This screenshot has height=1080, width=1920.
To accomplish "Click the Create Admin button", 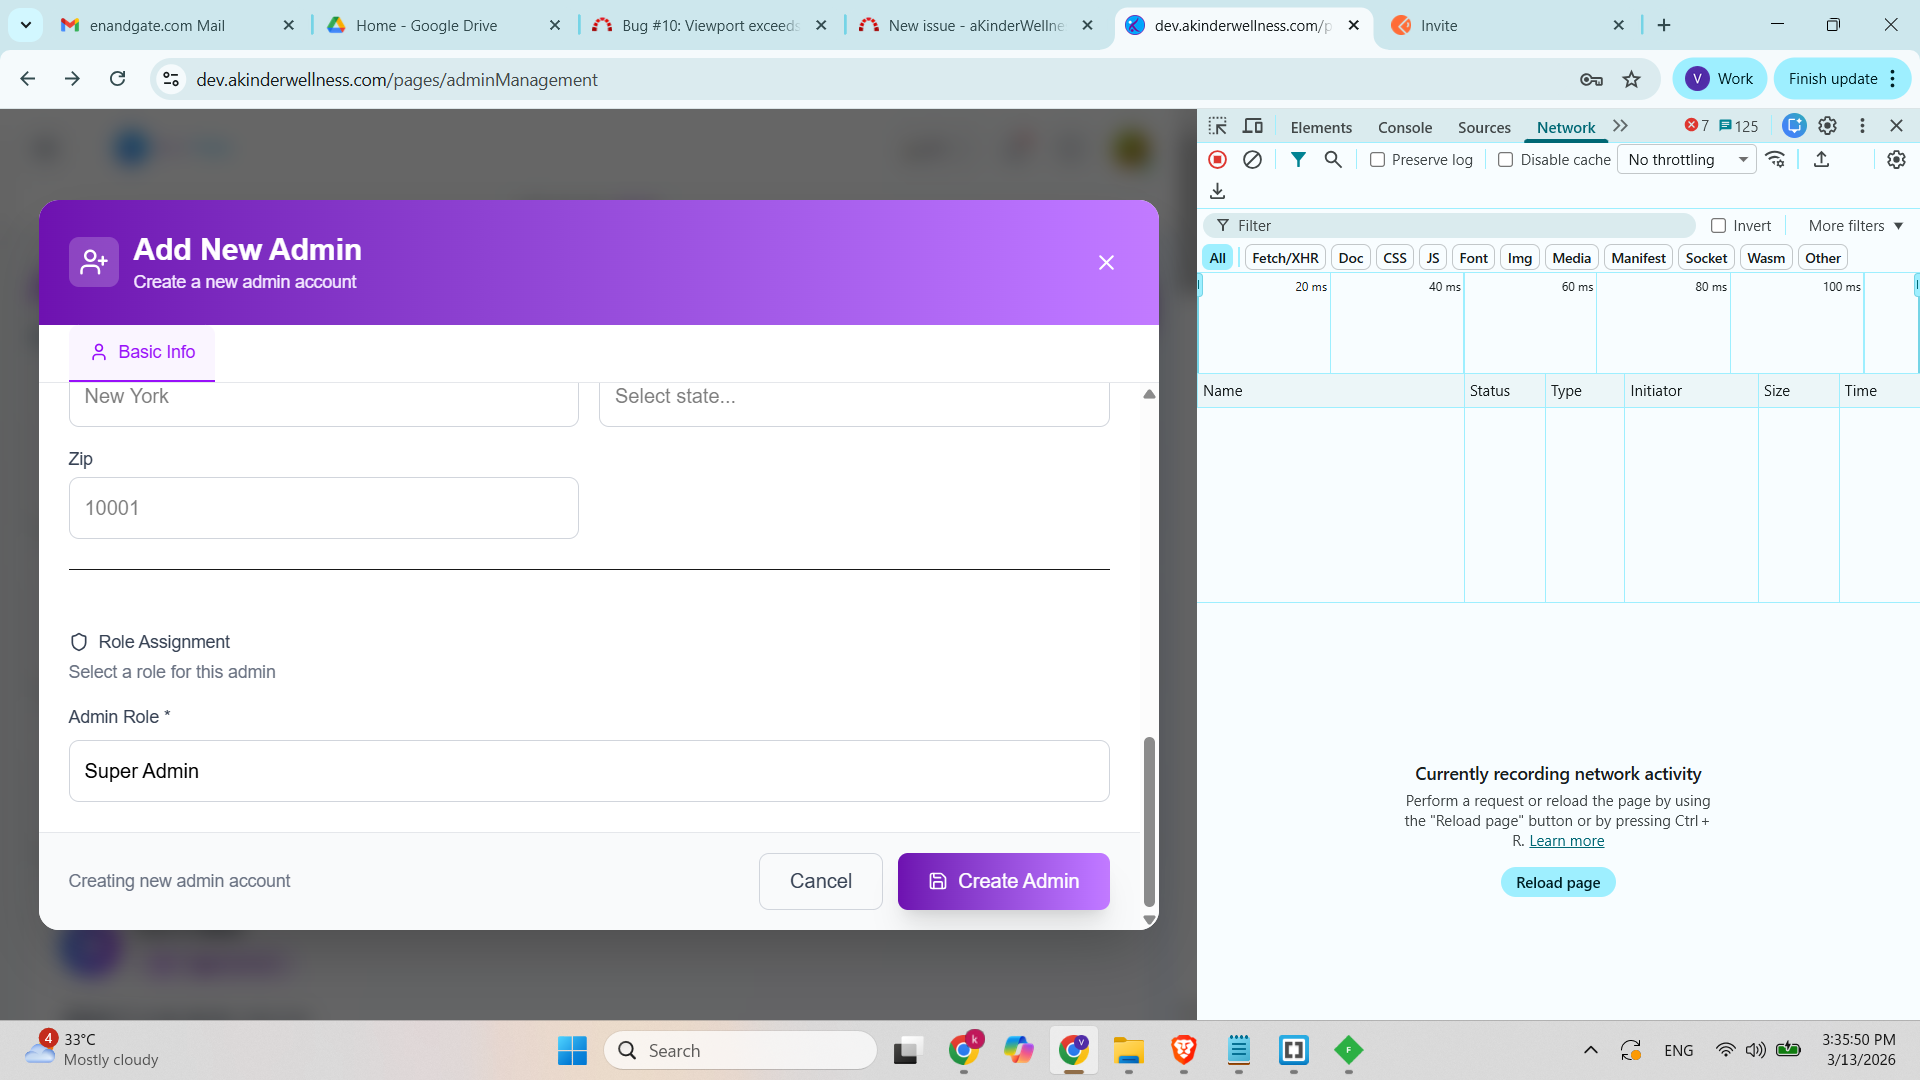I will coord(1003,881).
